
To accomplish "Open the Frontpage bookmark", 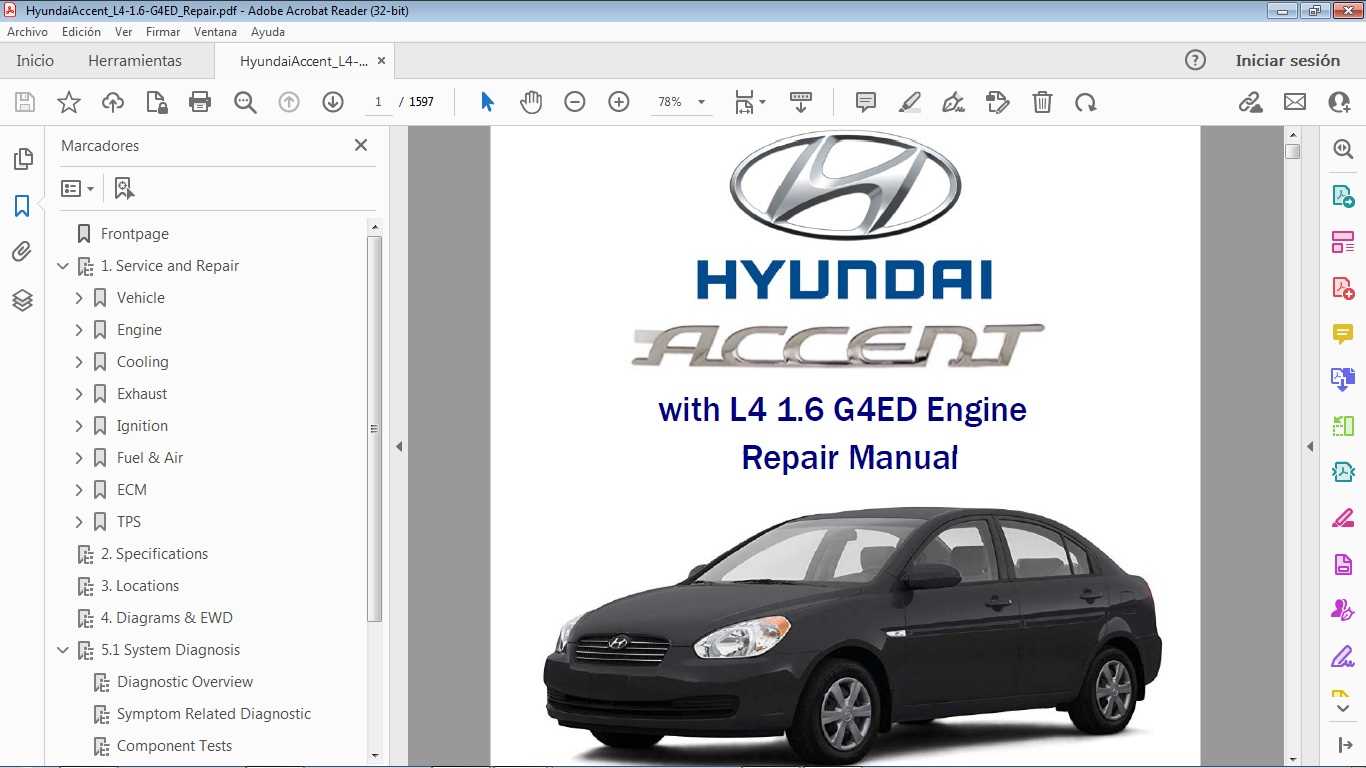I will (x=135, y=234).
